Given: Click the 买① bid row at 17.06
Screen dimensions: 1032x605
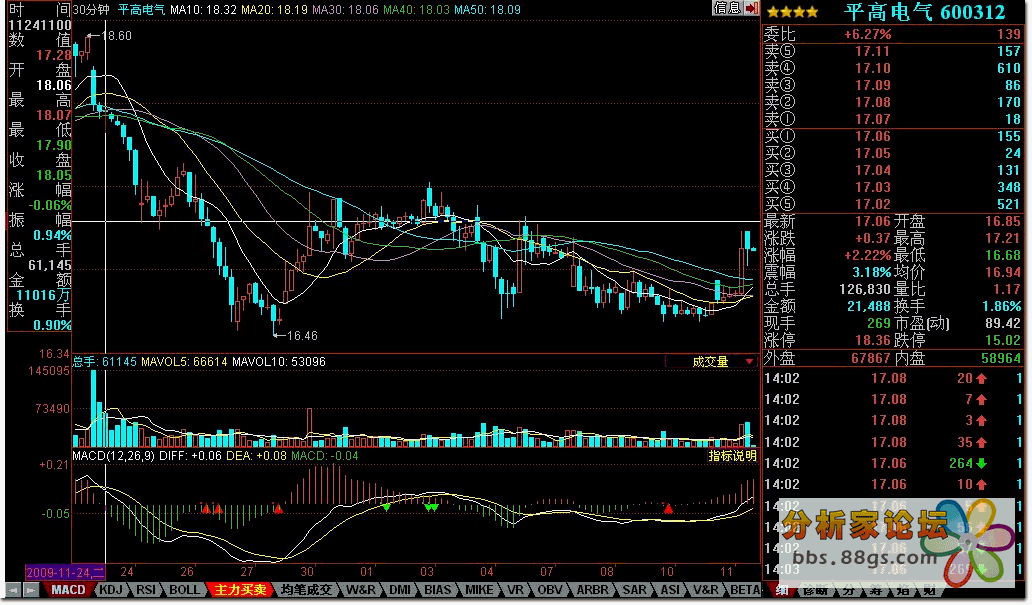Looking at the screenshot, I should pos(892,136).
